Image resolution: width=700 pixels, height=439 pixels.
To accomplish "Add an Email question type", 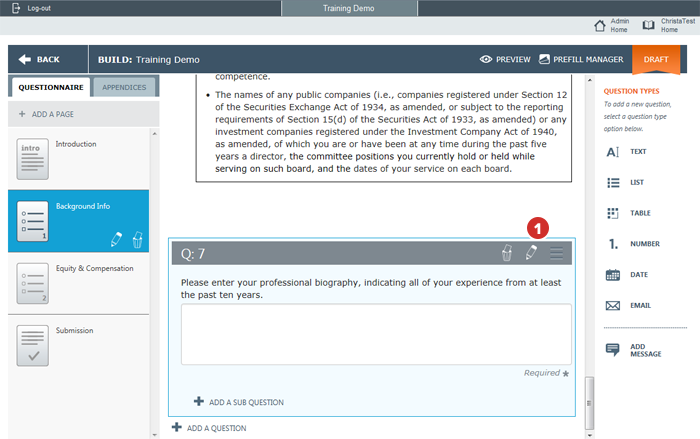I will point(626,305).
